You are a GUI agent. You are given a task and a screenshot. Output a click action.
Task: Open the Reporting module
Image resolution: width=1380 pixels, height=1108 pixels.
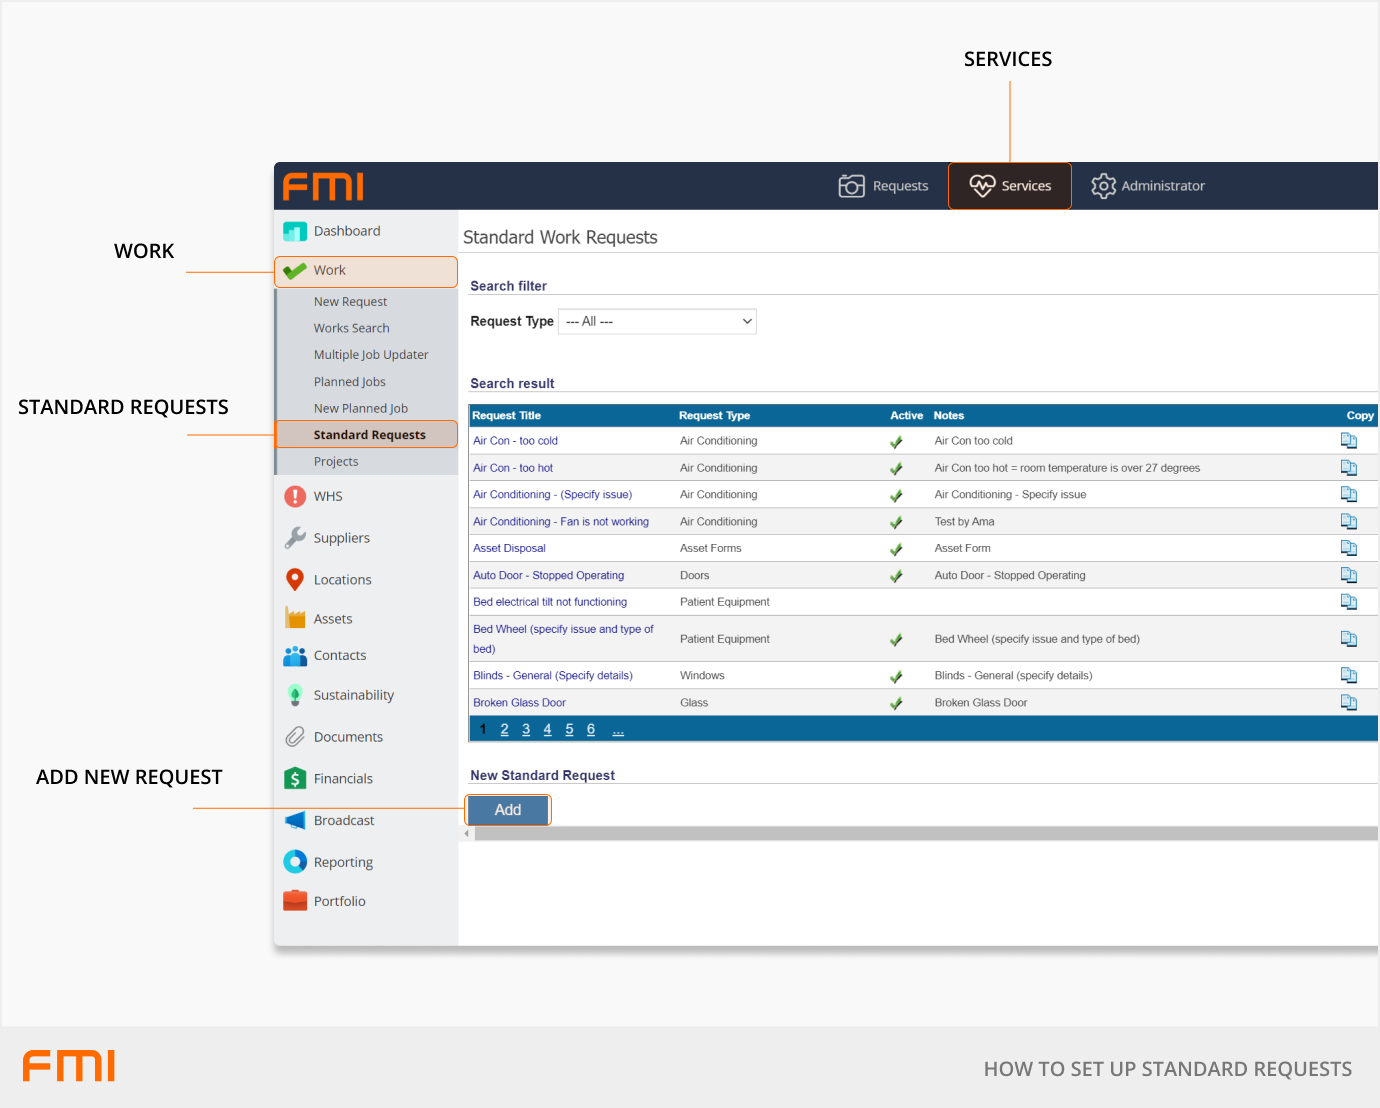click(343, 862)
